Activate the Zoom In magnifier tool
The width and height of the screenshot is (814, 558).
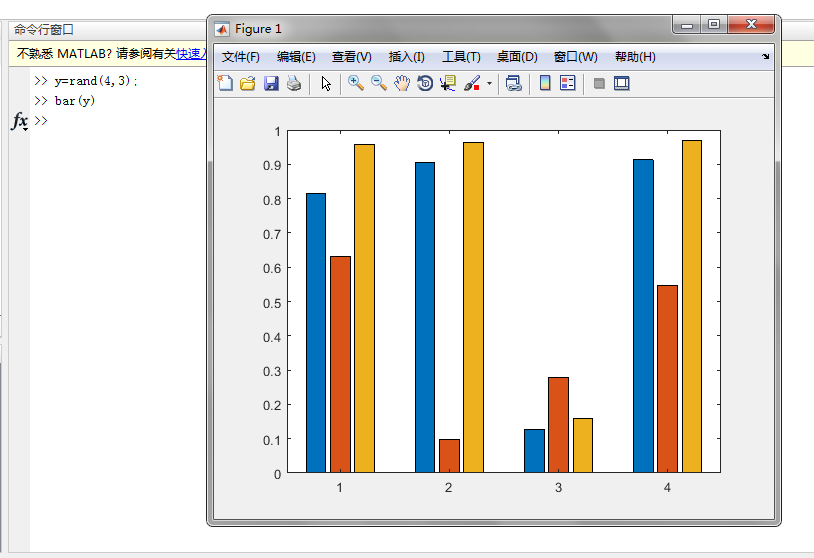pos(356,83)
